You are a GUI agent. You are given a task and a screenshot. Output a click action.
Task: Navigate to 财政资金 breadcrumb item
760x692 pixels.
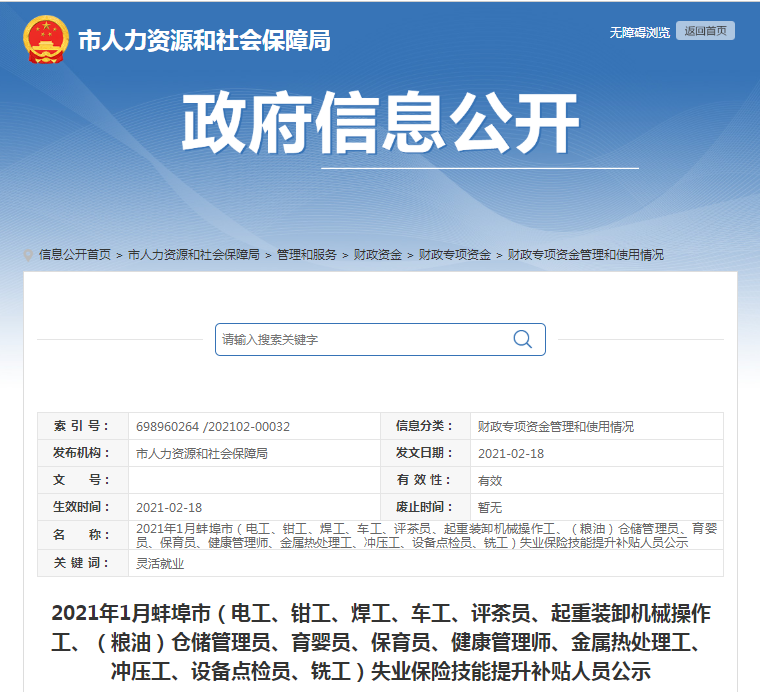click(378, 255)
